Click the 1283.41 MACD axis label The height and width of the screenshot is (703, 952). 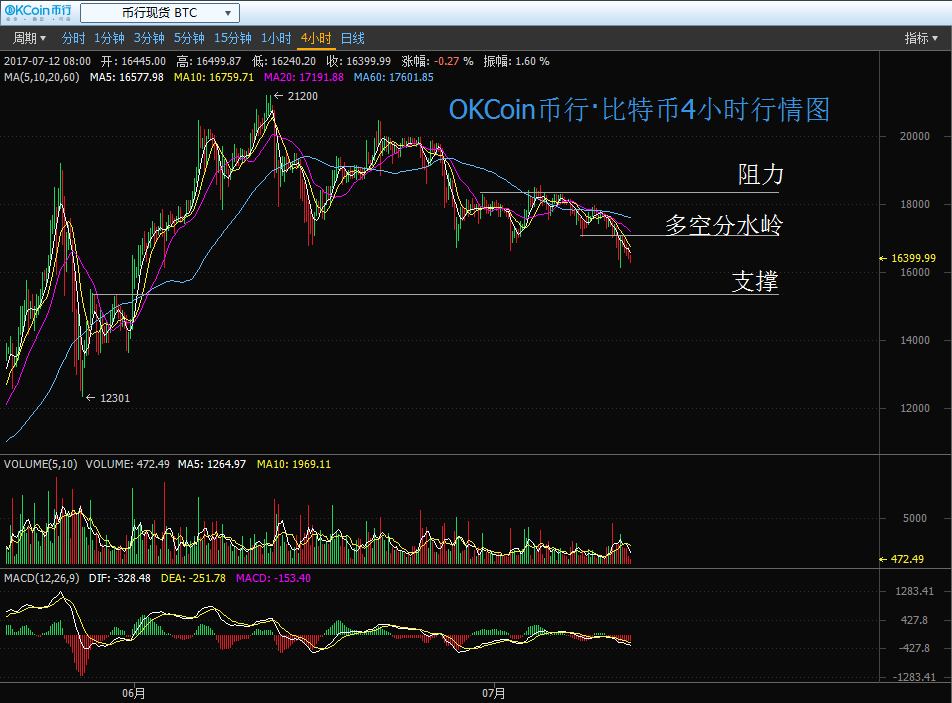point(914,591)
